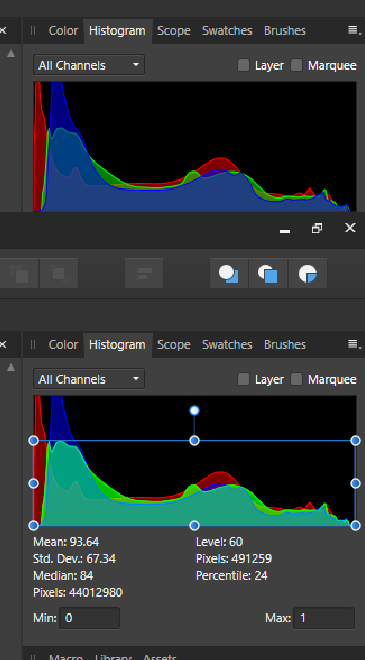
Task: Enable the Marquee checkbox in upper Histogram panel
Action: (x=297, y=65)
